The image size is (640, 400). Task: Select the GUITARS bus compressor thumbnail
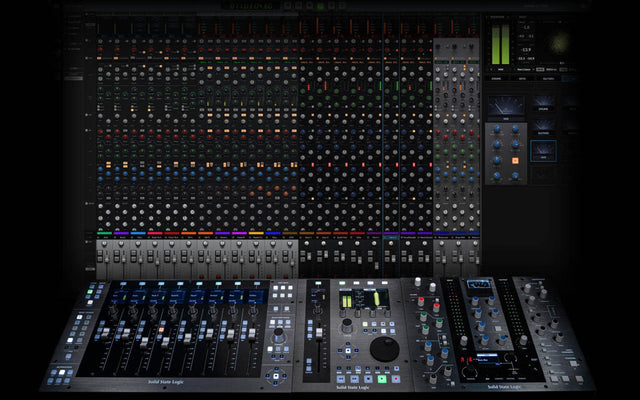pos(543,128)
